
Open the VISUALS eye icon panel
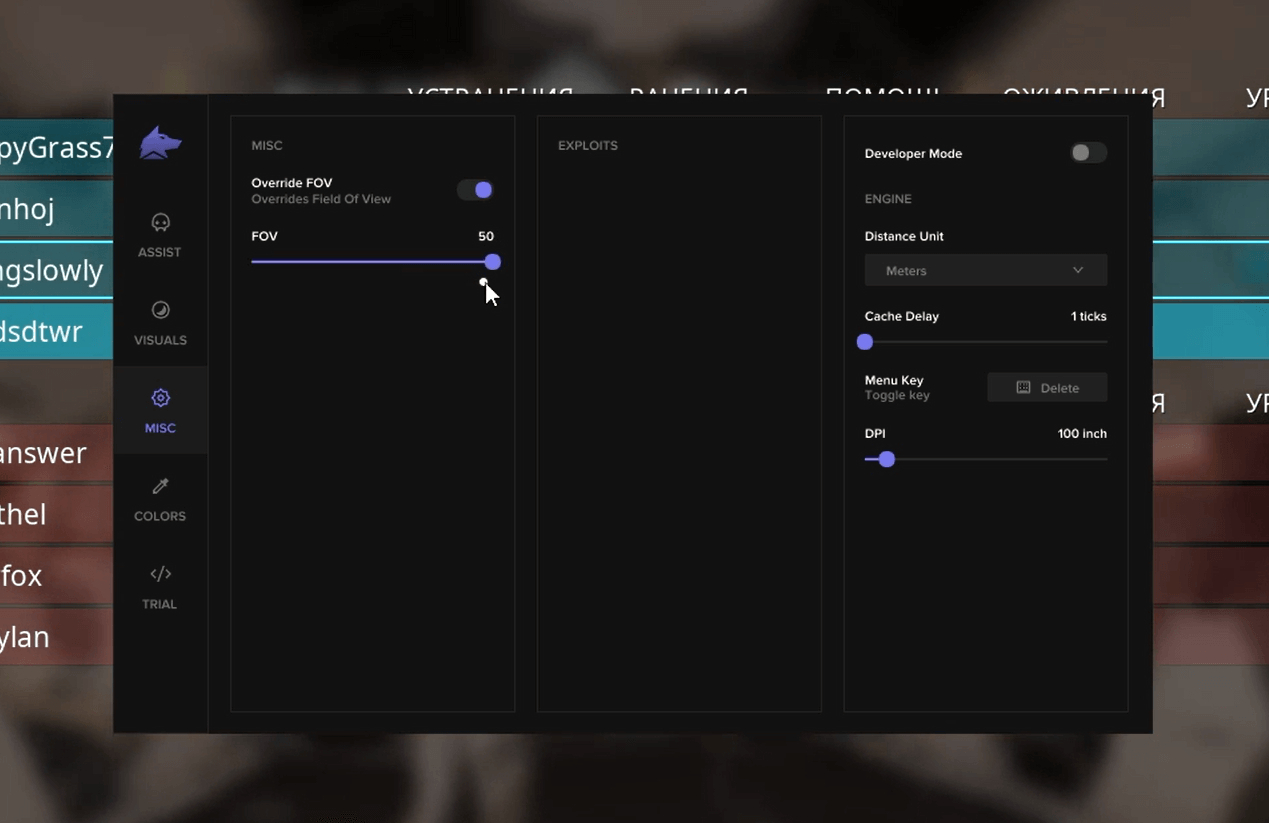(x=160, y=309)
